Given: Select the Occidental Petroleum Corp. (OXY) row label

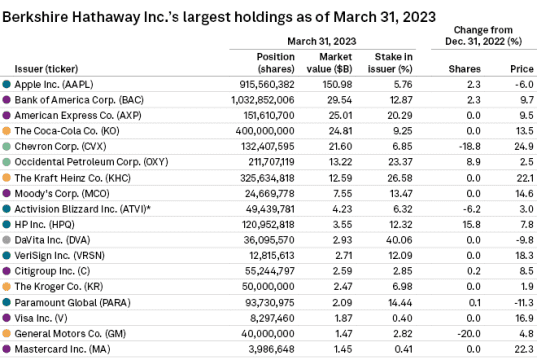Looking at the screenshot, I should tap(91, 162).
